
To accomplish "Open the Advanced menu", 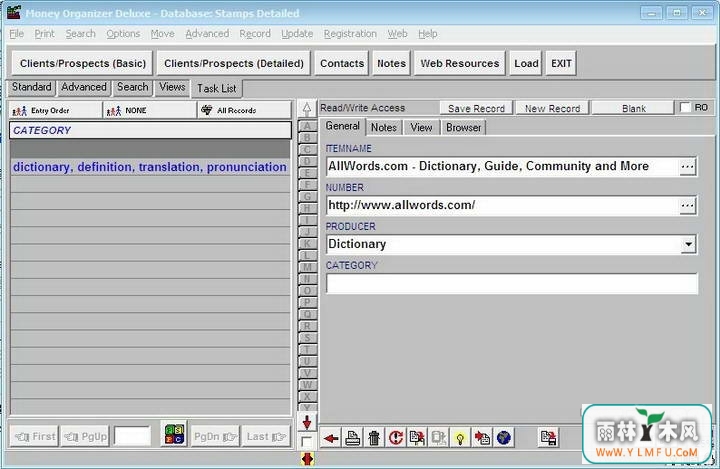I will click(207, 34).
